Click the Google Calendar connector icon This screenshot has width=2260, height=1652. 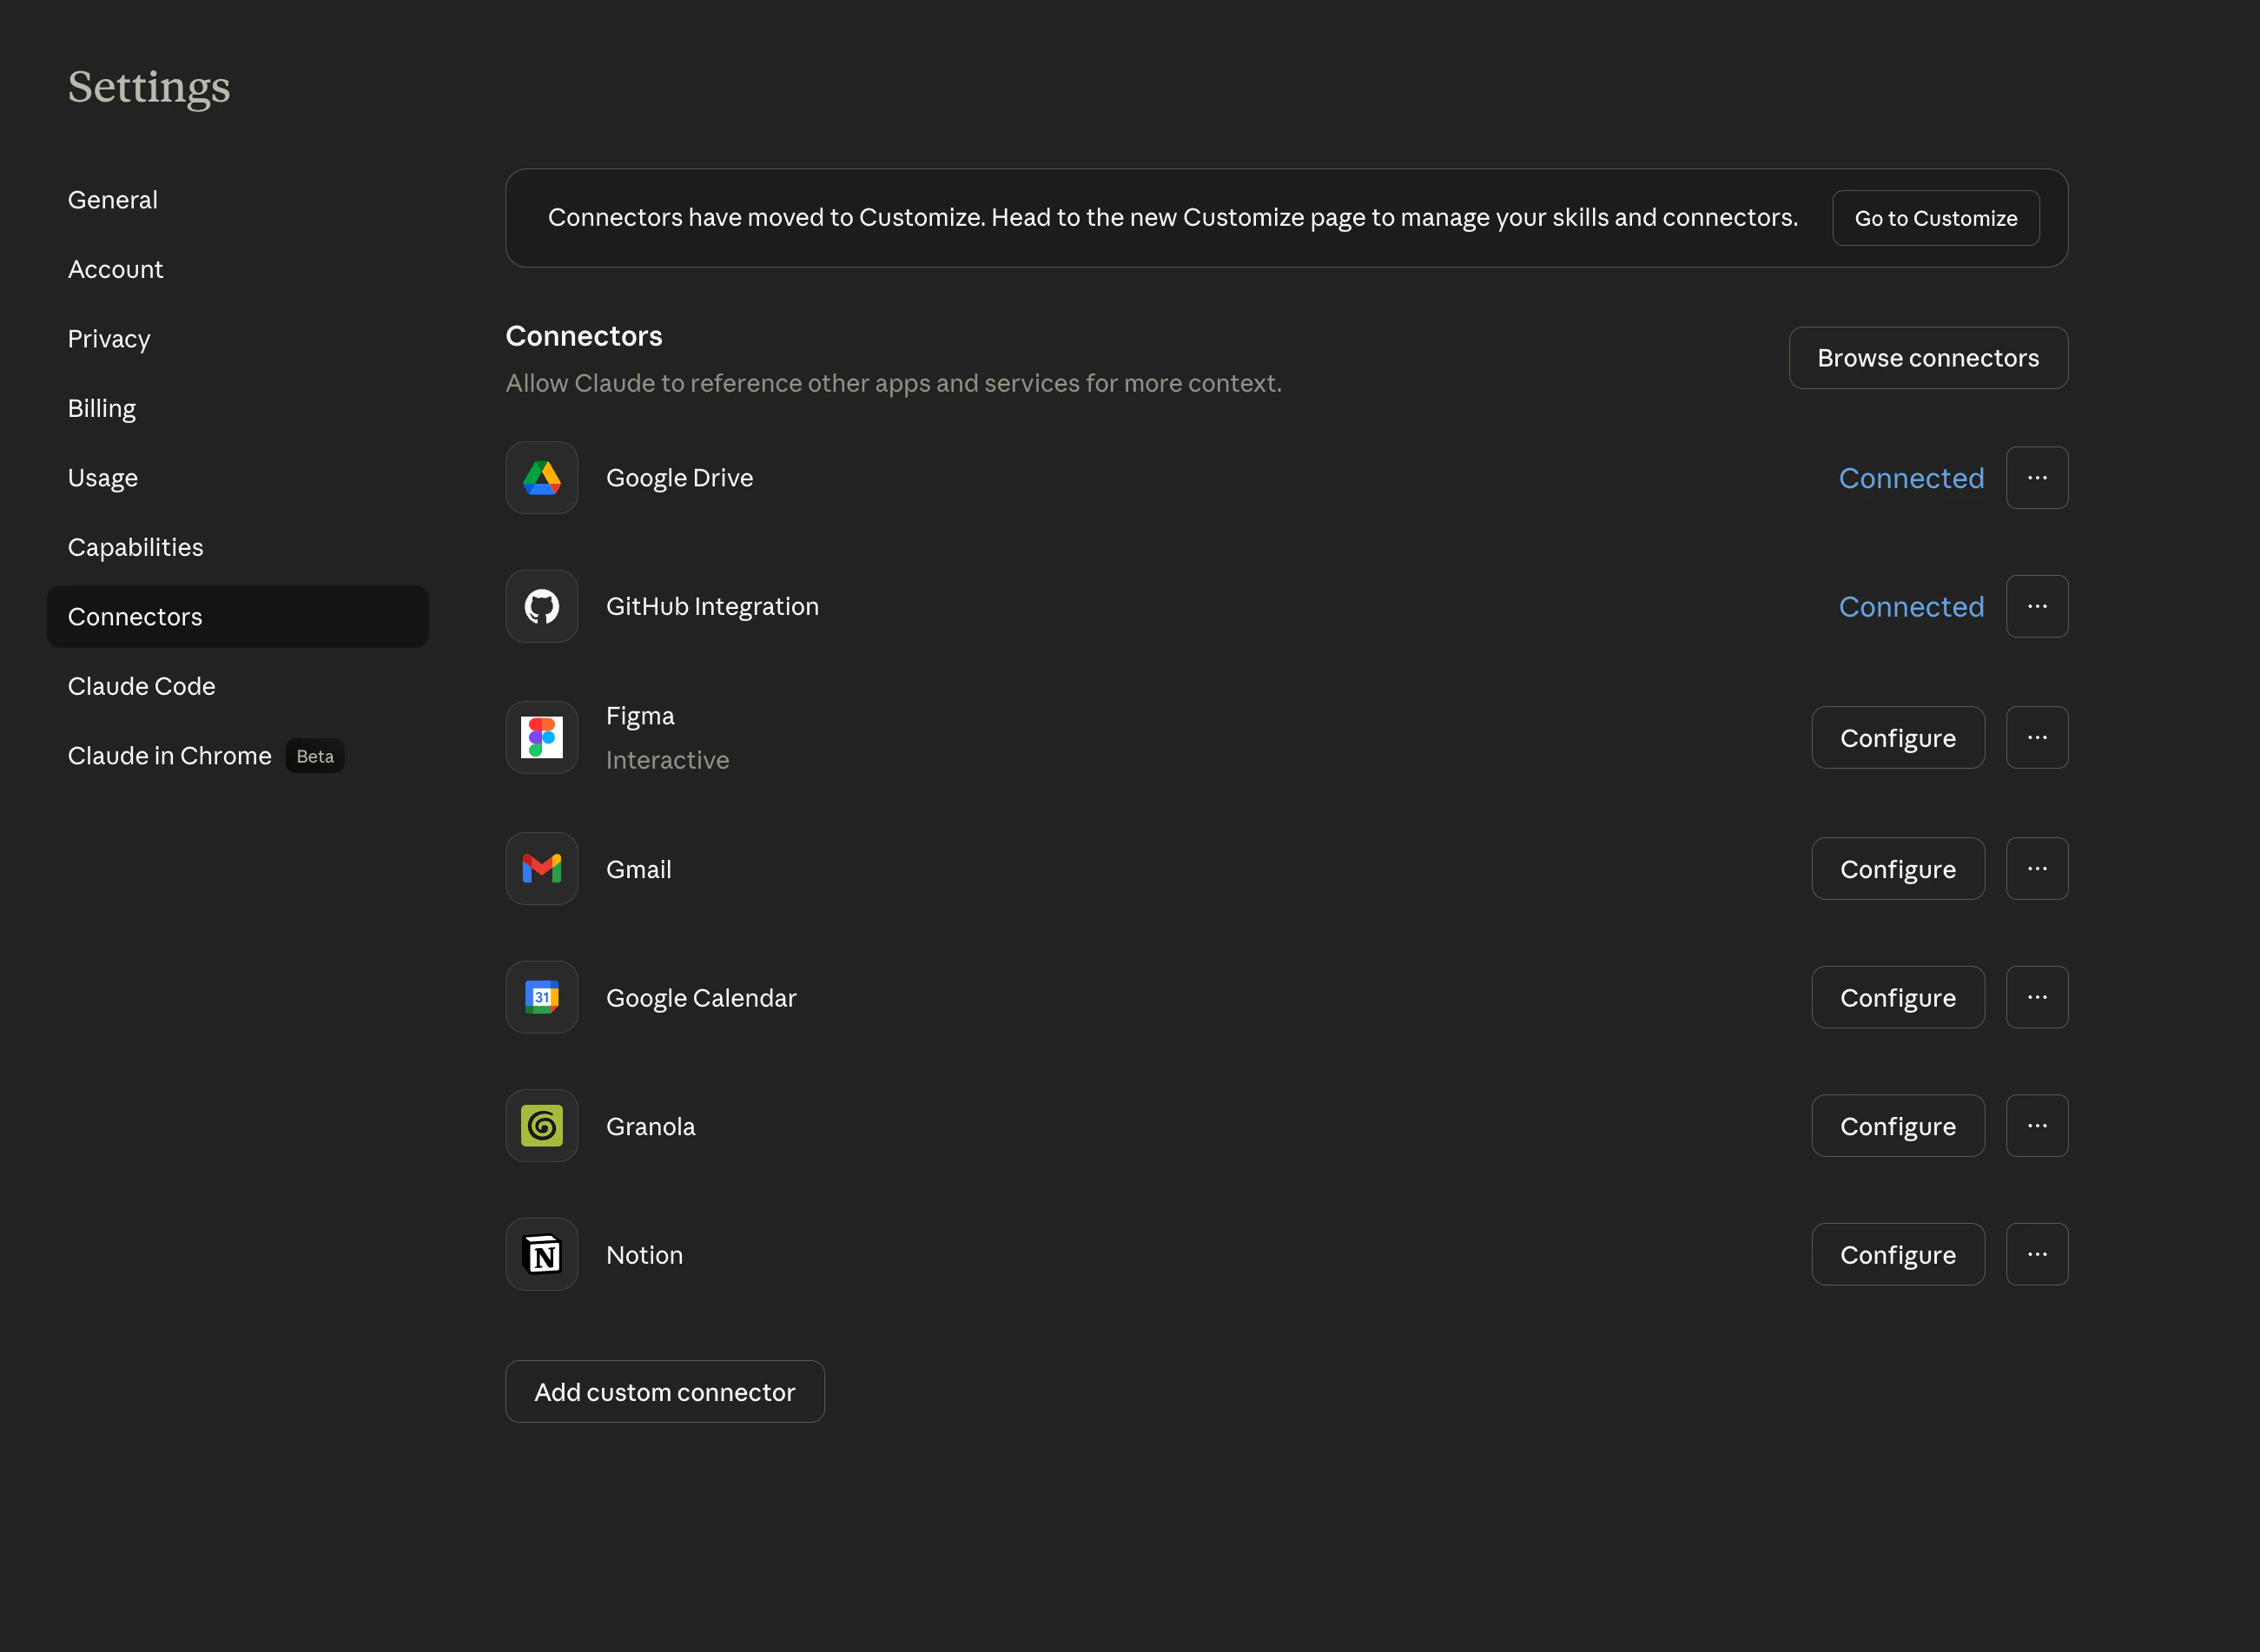click(x=541, y=997)
